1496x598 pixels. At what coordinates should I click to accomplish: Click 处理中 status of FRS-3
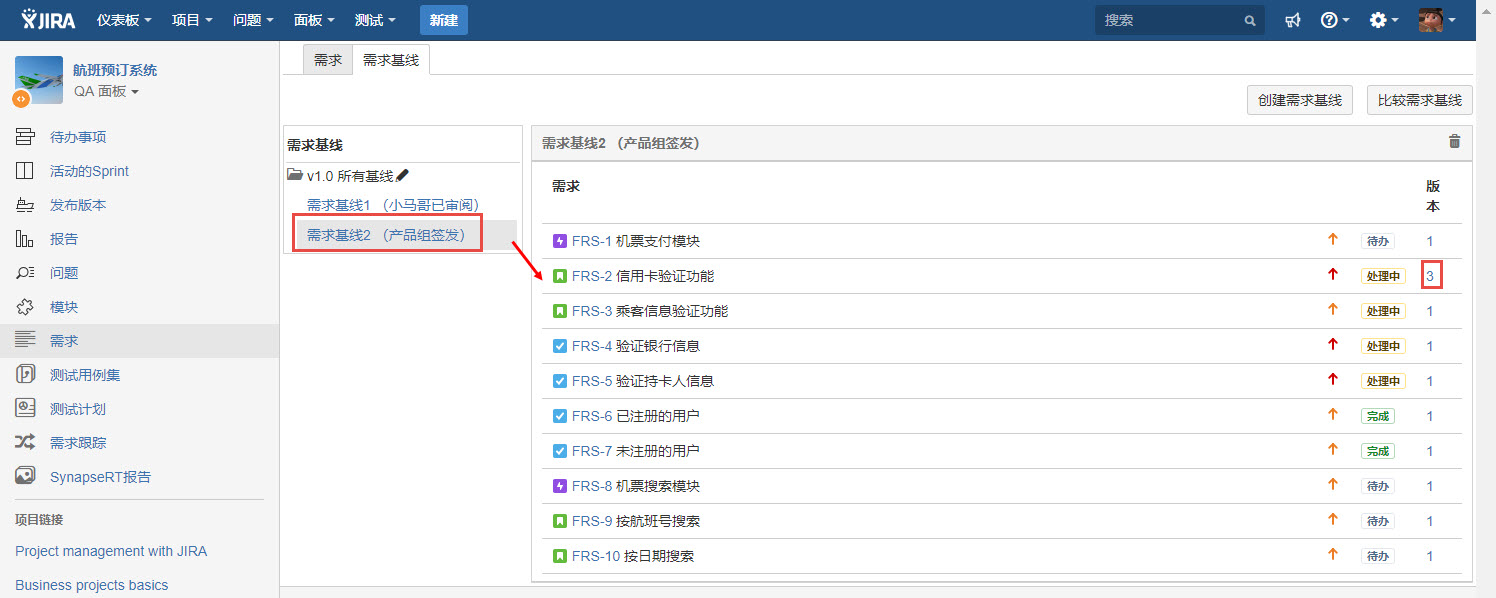1383,311
